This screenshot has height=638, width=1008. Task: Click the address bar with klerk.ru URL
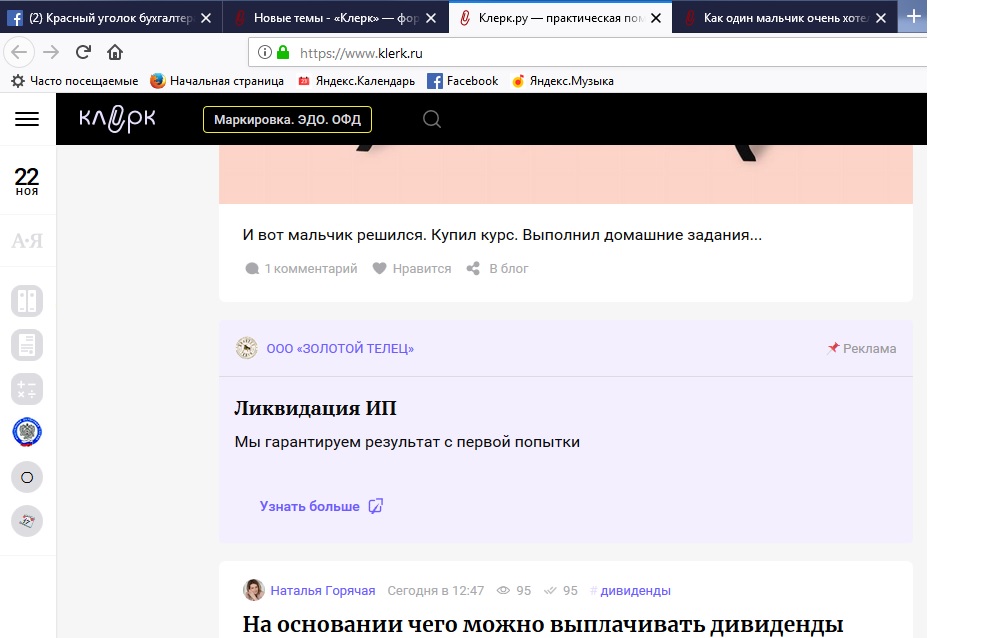click(600, 52)
